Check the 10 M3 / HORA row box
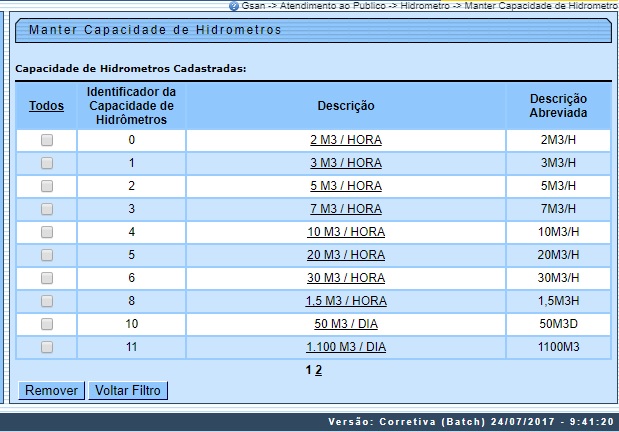The height and width of the screenshot is (432, 619). [47, 232]
